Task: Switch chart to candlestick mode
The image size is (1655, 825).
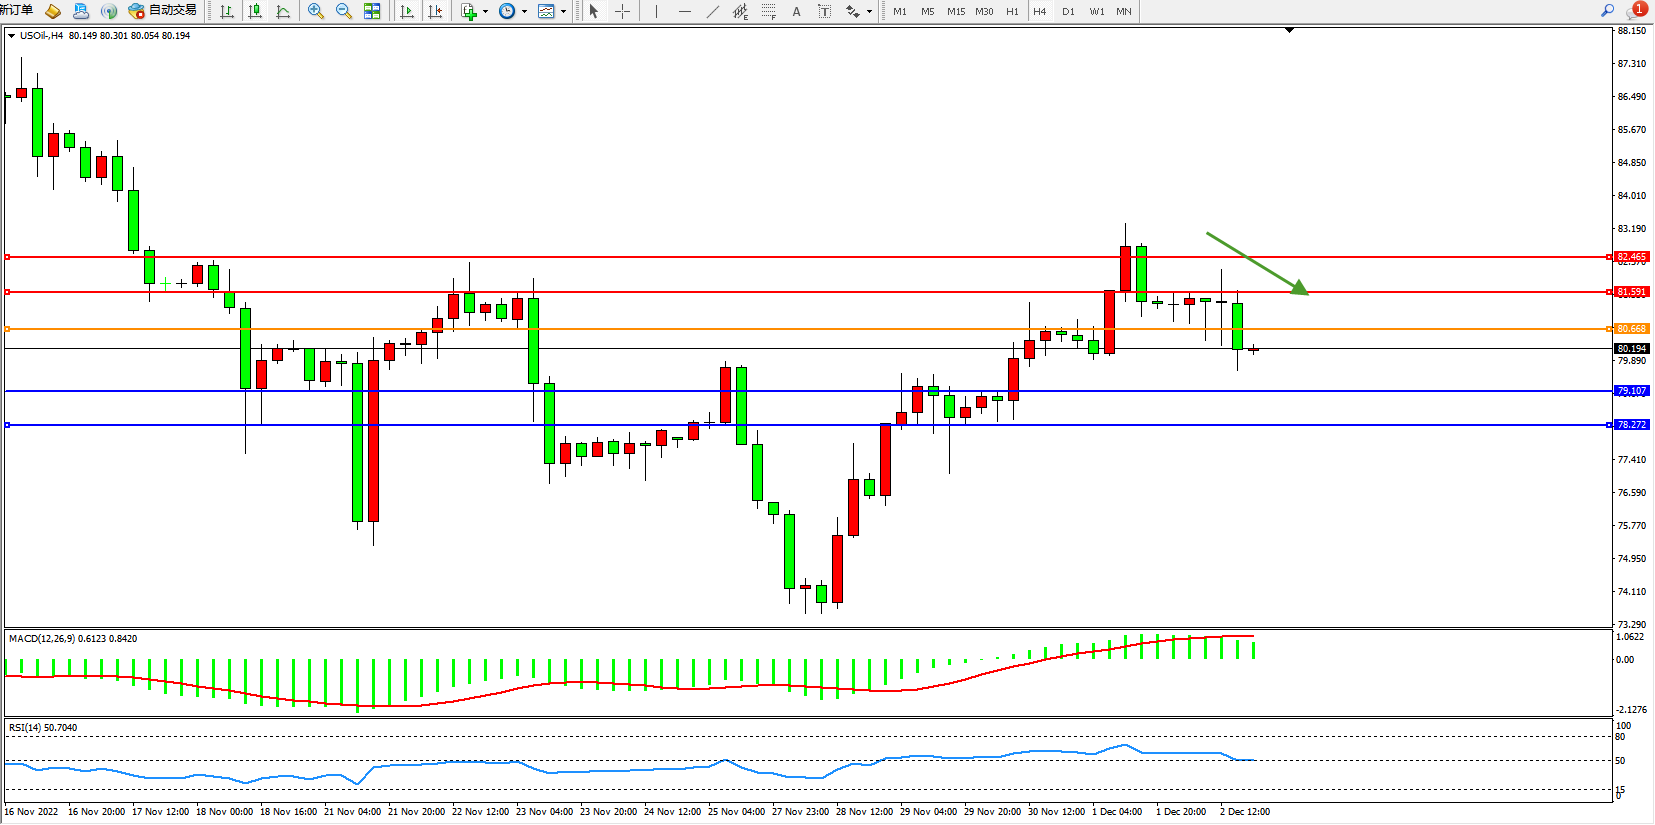Action: [255, 11]
